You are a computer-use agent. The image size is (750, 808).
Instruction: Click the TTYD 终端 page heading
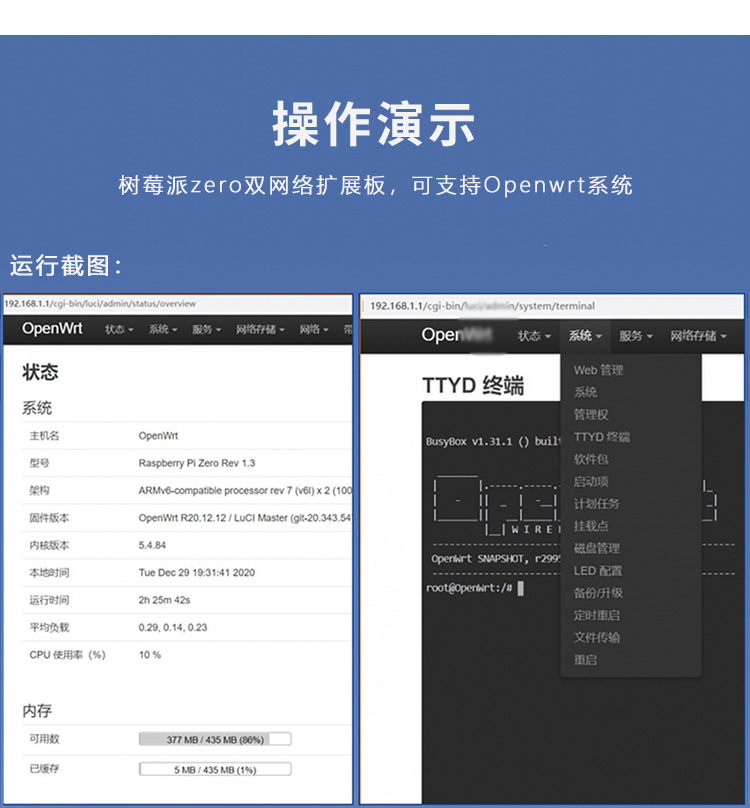(x=473, y=385)
